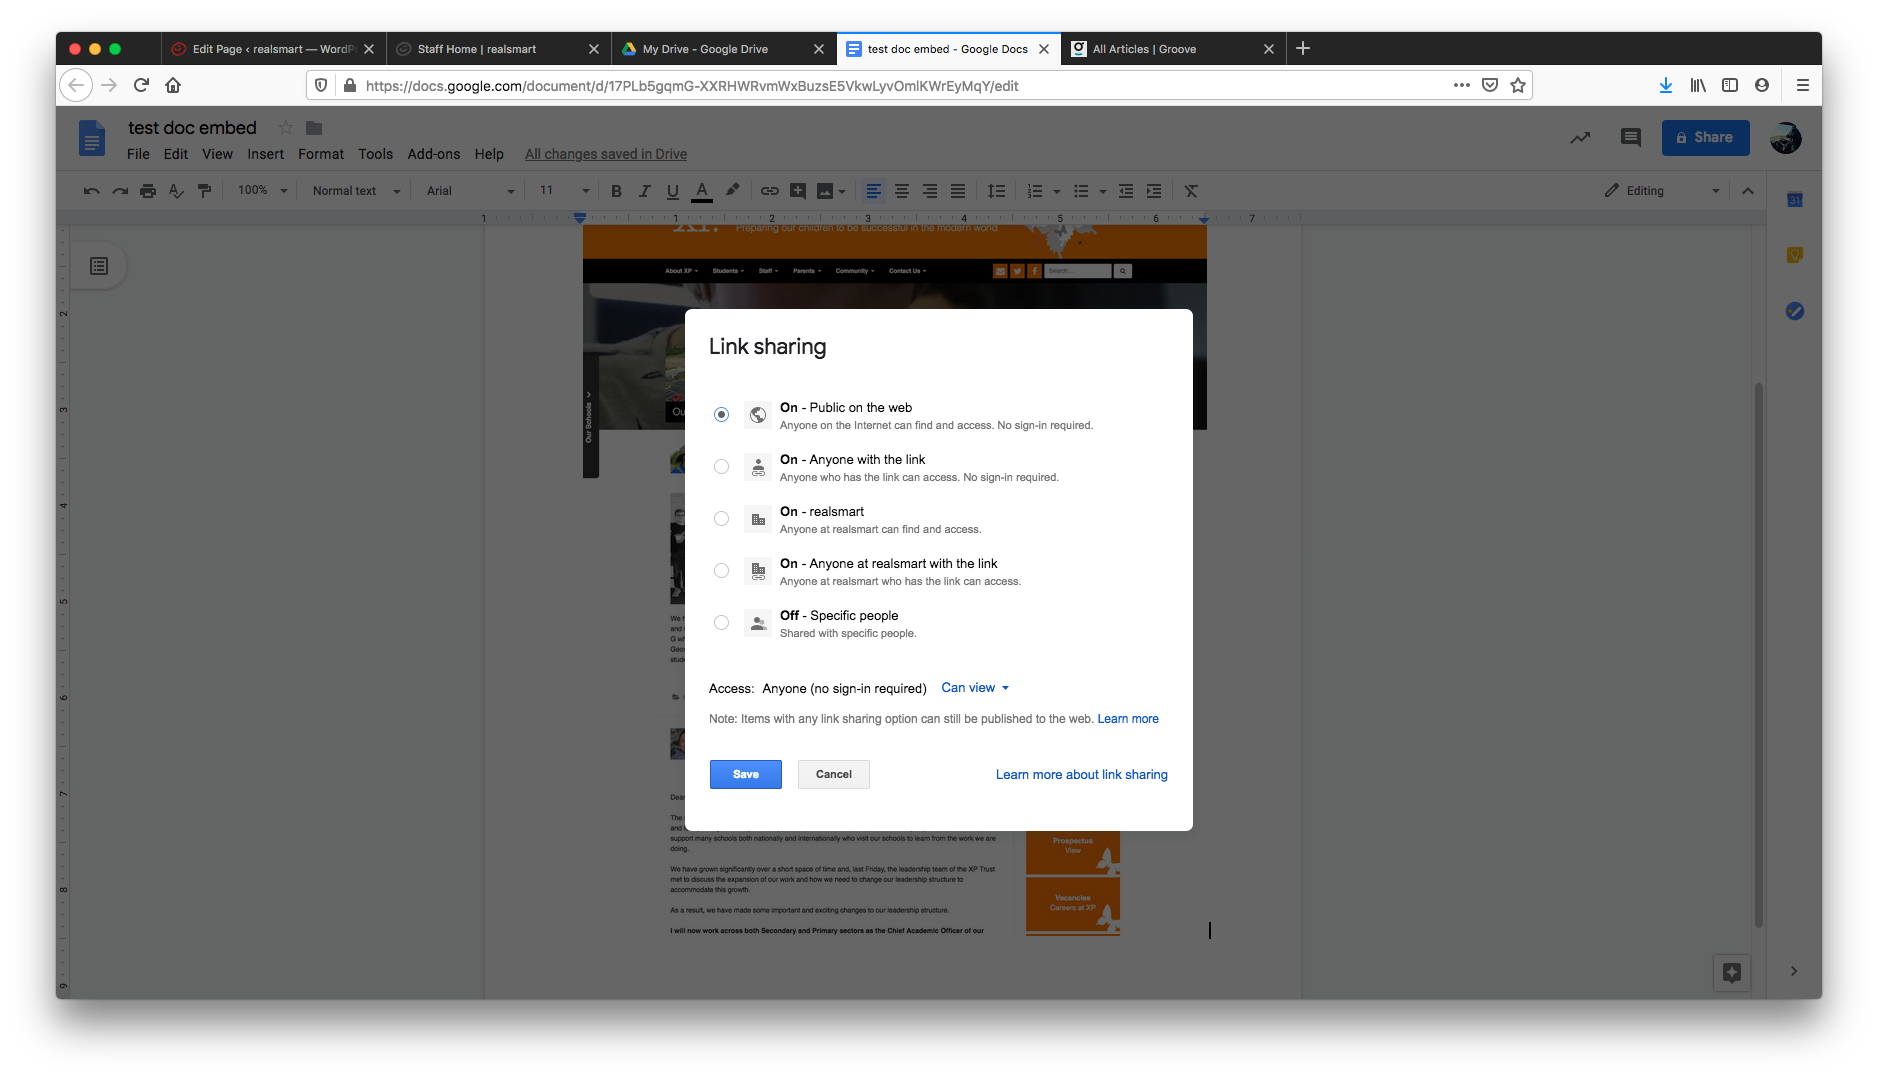
Task: Open the Firefox hamburger menu
Action: (x=1802, y=85)
